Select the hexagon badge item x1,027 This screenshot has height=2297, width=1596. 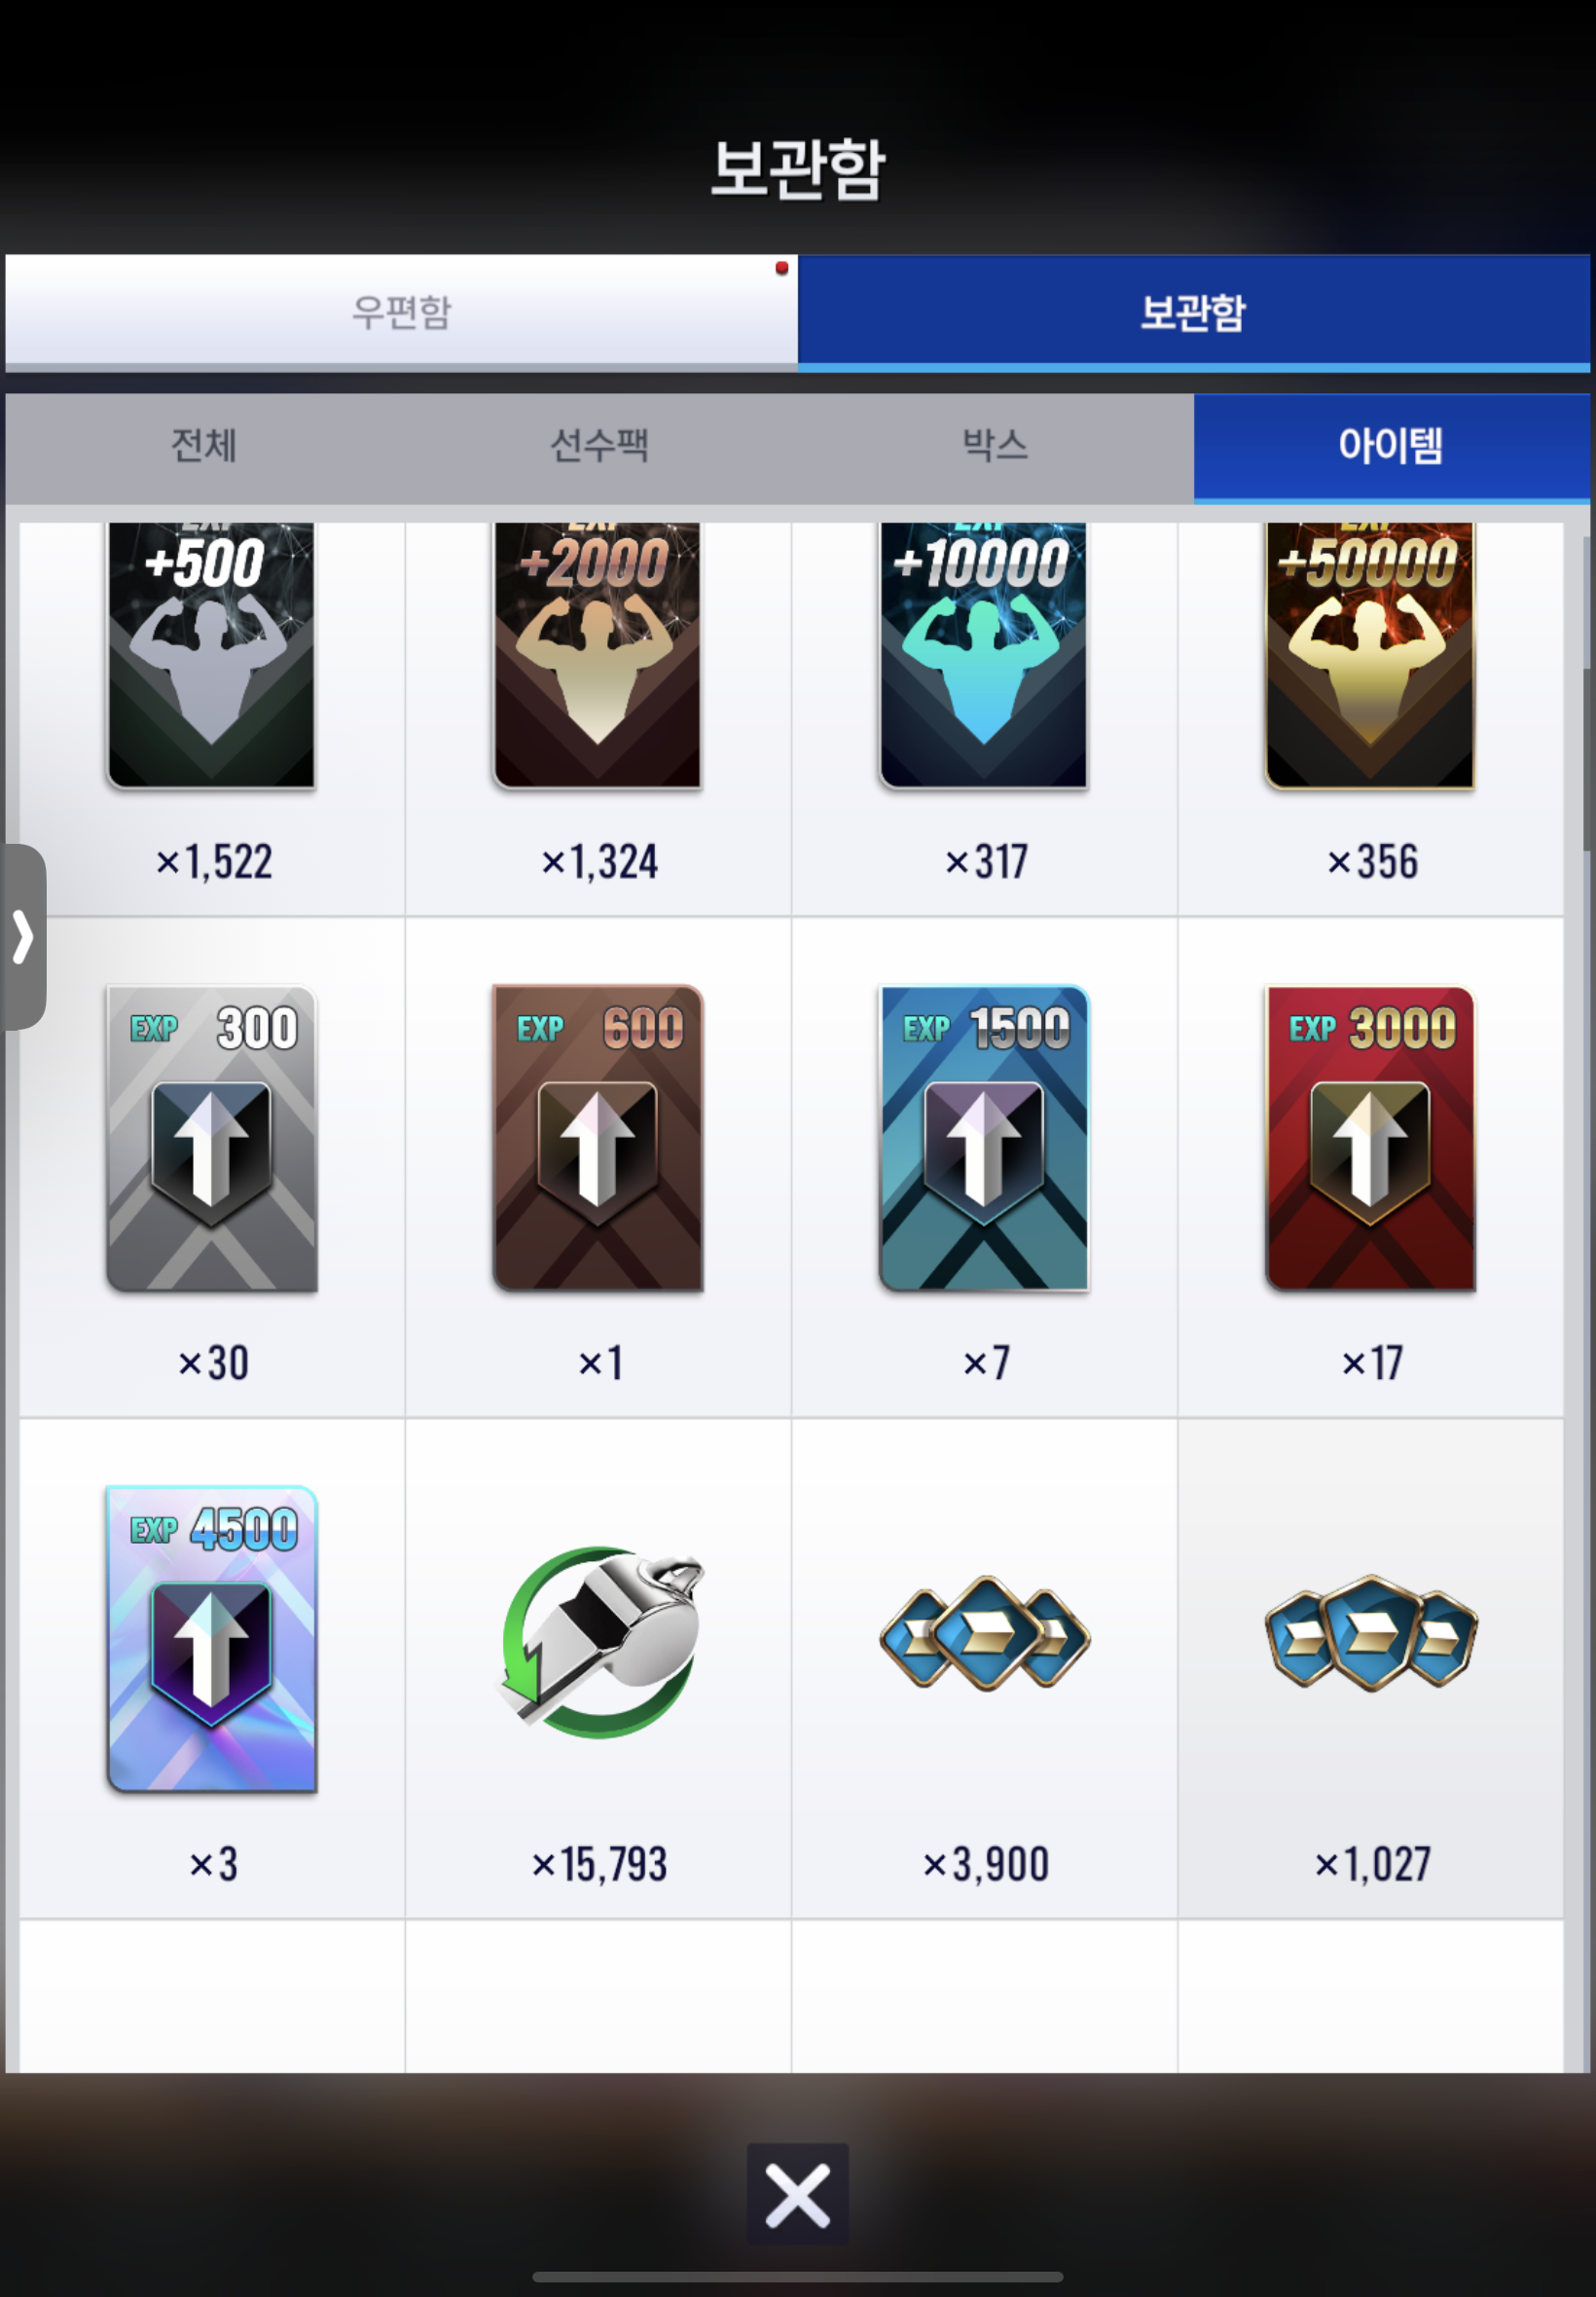1371,1632
